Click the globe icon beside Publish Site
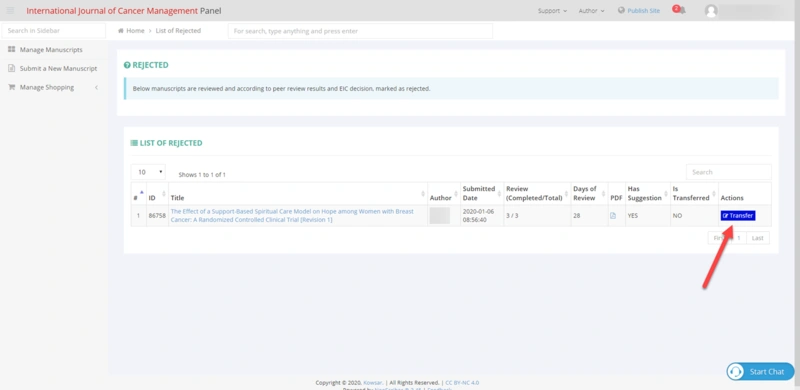Screen dimensions: 800x390 [621, 10]
